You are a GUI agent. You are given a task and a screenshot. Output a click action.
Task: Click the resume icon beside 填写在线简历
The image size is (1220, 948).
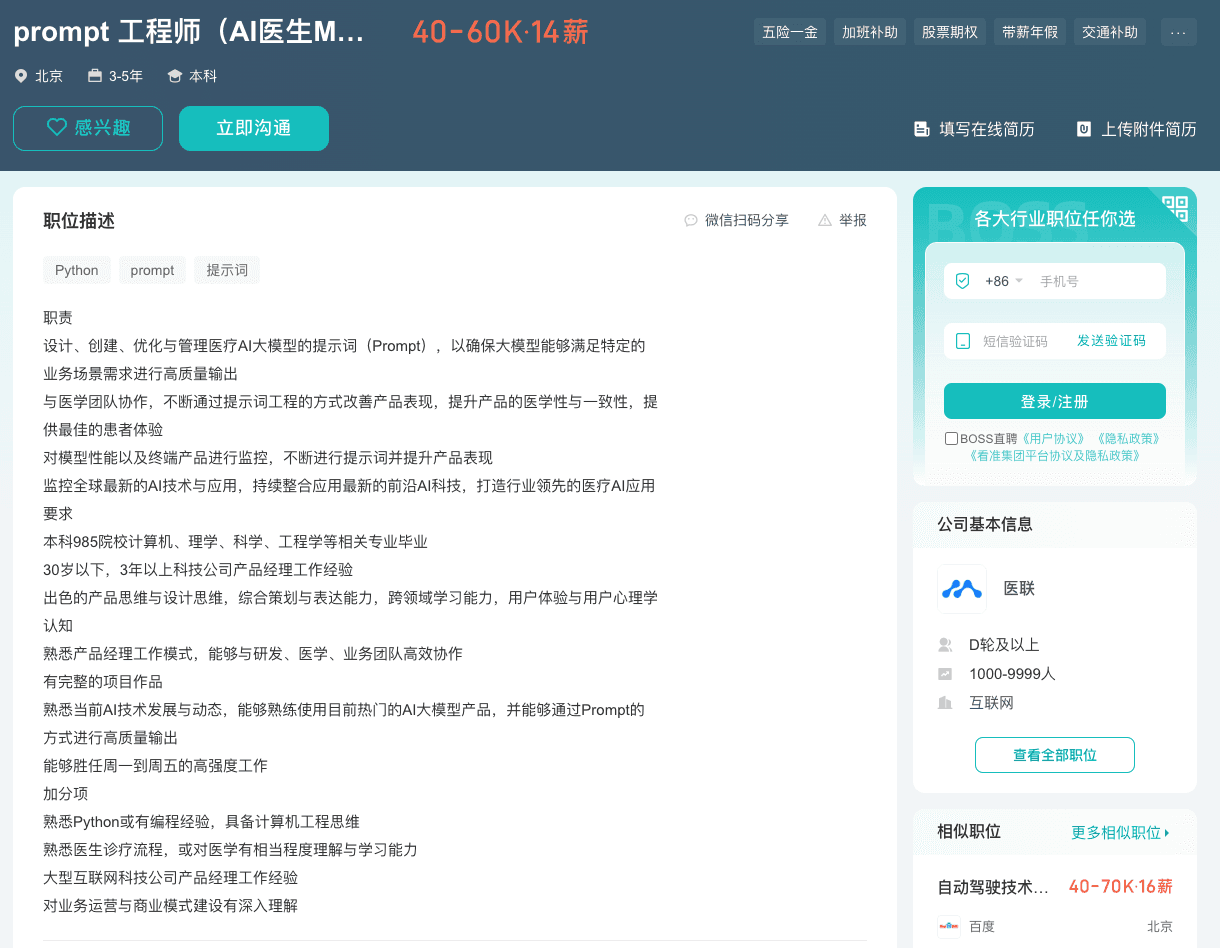tap(921, 128)
